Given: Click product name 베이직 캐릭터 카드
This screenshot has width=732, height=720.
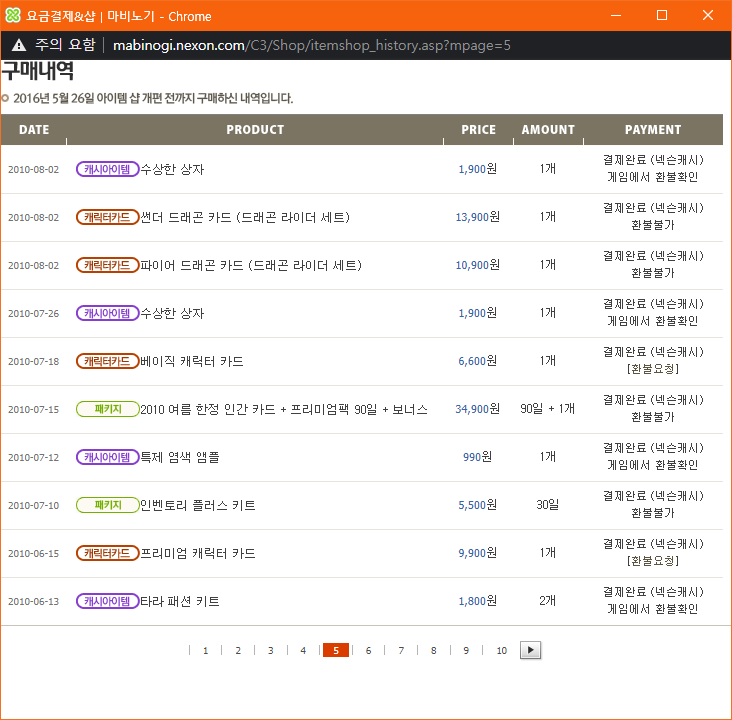Looking at the screenshot, I should [x=192, y=361].
